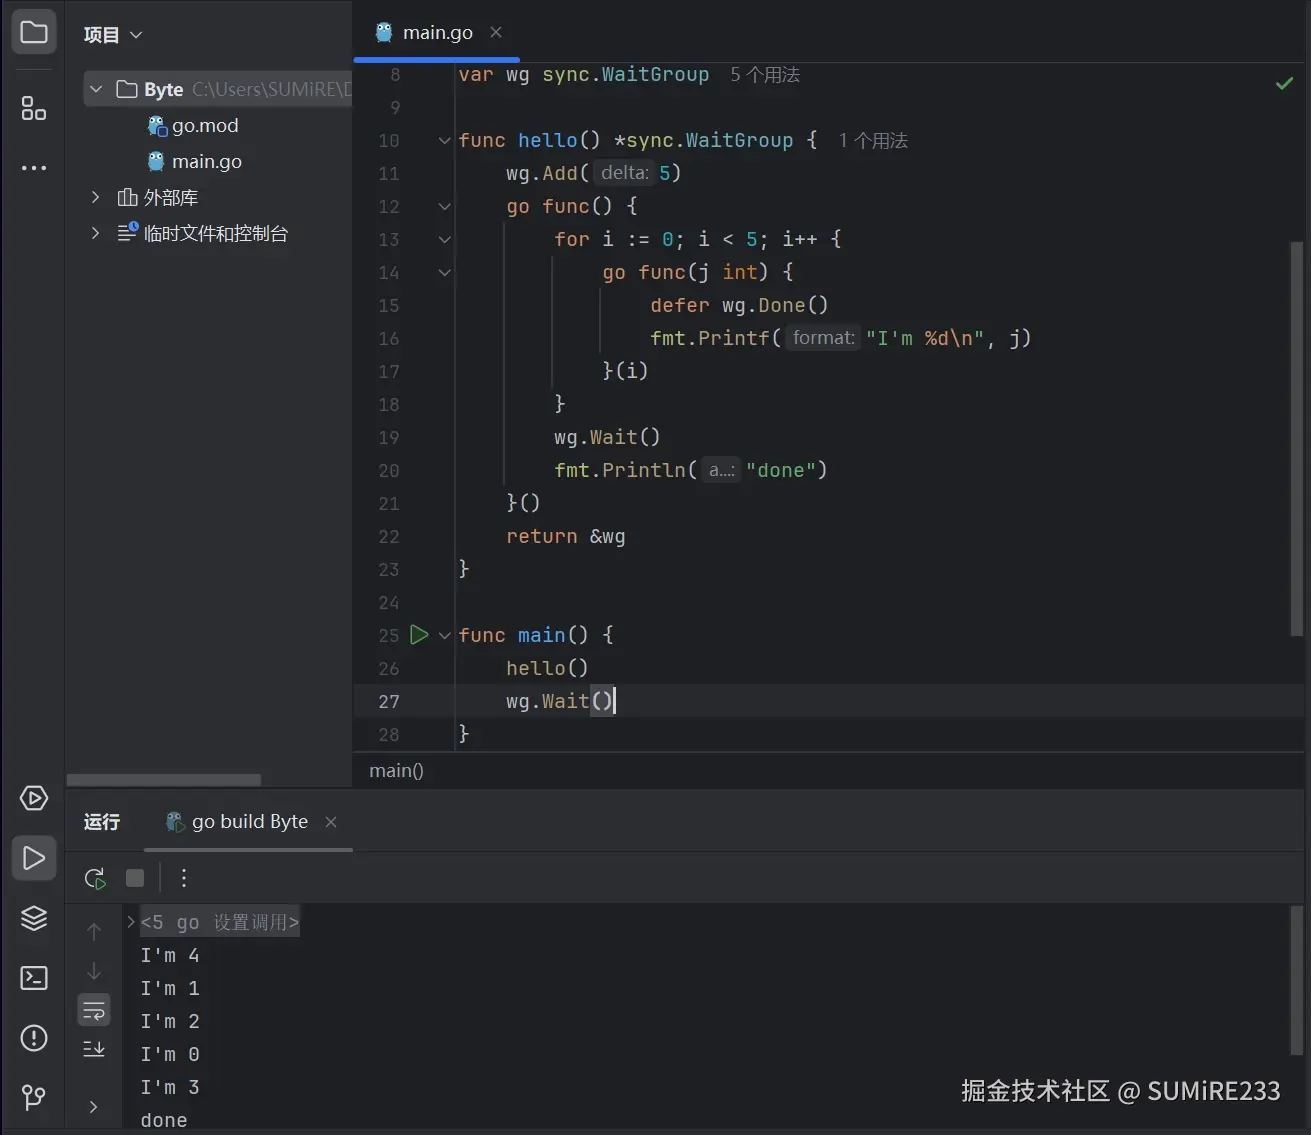1311x1135 pixels.
Task: Open the 项目 view dropdown
Action: coord(113,35)
